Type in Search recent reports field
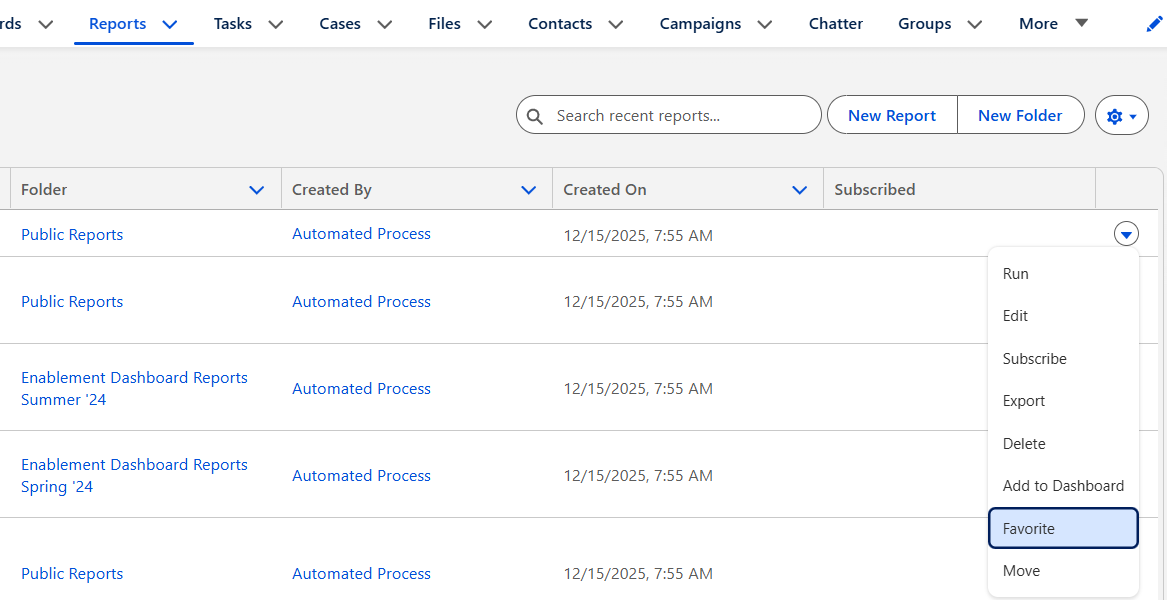The width and height of the screenshot is (1169, 604). click(x=680, y=116)
